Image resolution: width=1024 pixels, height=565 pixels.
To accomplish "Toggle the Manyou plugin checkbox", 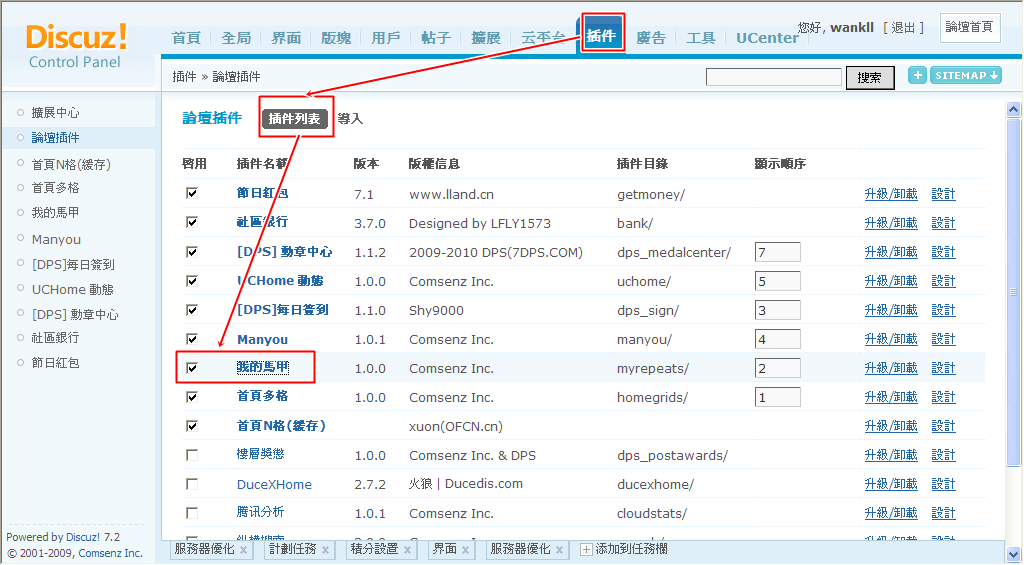I will pyautogui.click(x=192, y=338).
